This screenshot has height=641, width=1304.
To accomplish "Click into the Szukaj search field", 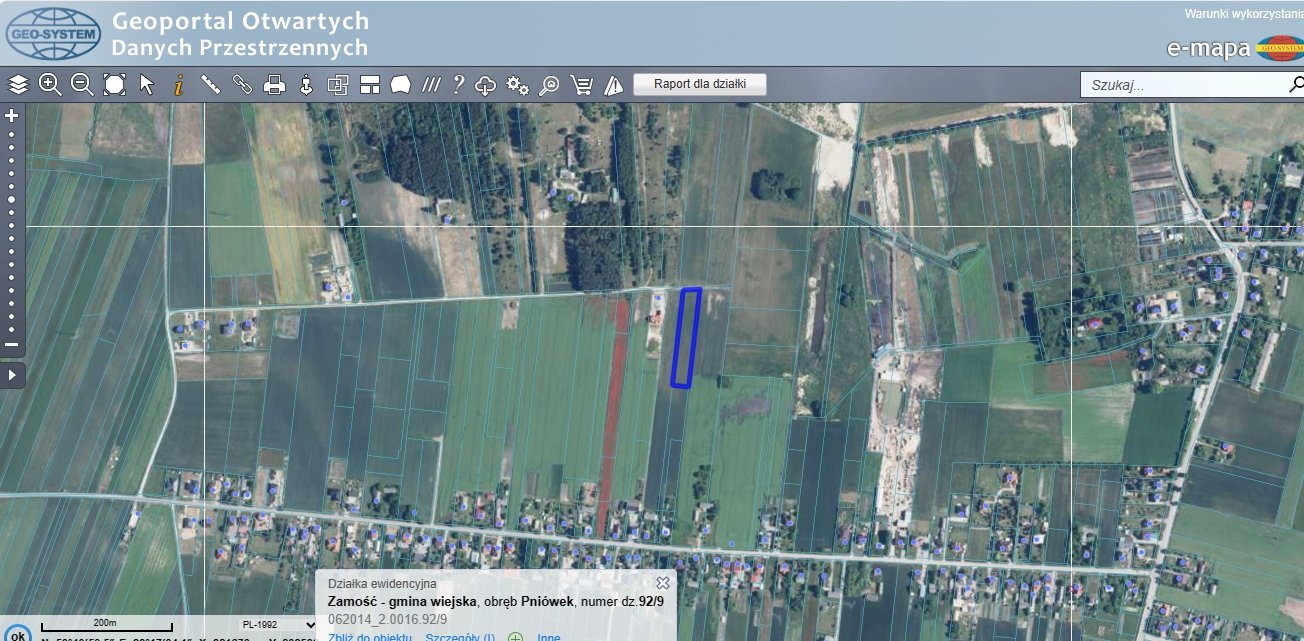I will 1180,85.
